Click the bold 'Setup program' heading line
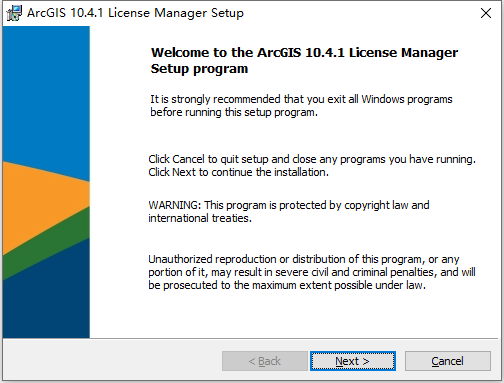Screen dimensions: 504x383 (x=199, y=69)
